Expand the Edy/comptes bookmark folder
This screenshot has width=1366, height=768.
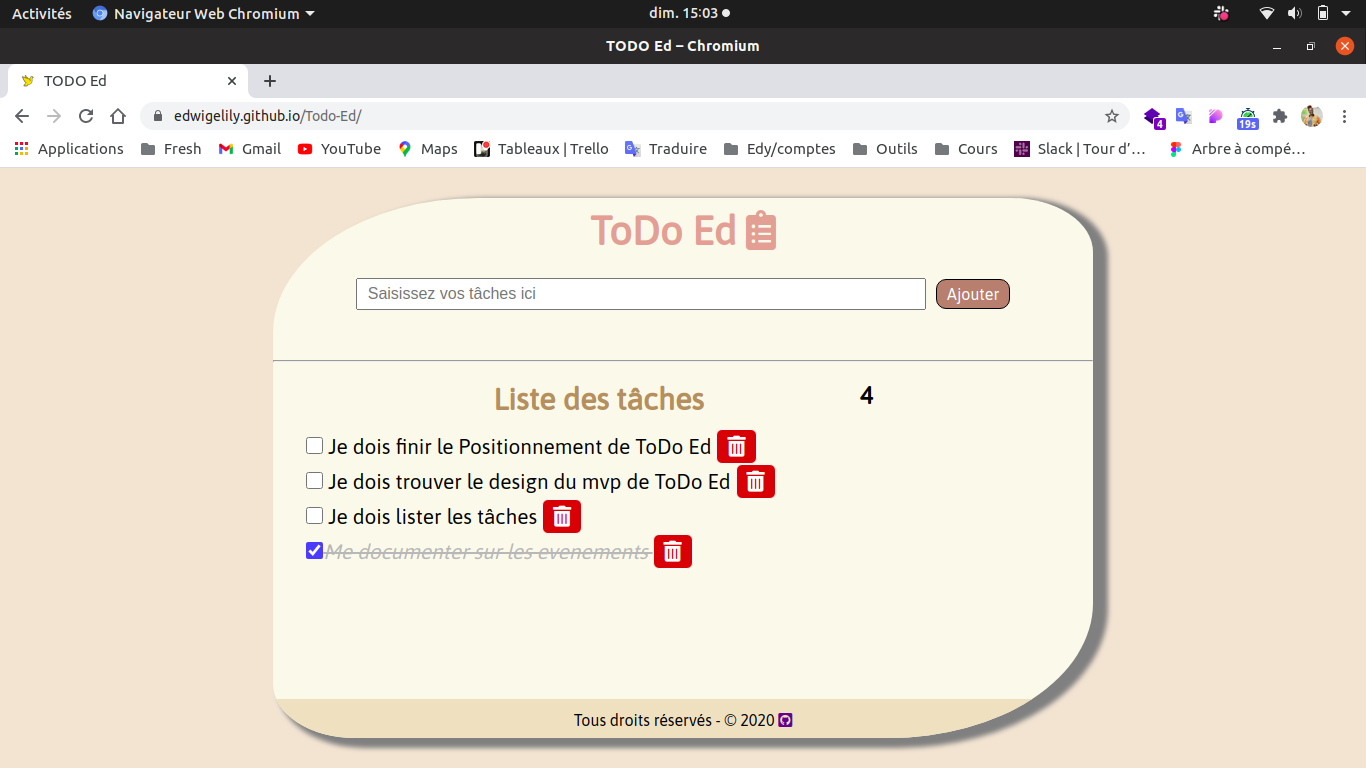tap(779, 149)
